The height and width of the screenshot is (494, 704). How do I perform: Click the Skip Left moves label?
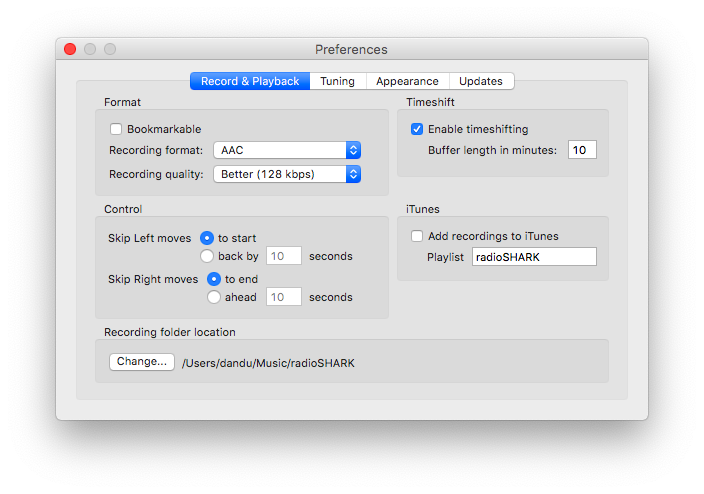point(150,238)
